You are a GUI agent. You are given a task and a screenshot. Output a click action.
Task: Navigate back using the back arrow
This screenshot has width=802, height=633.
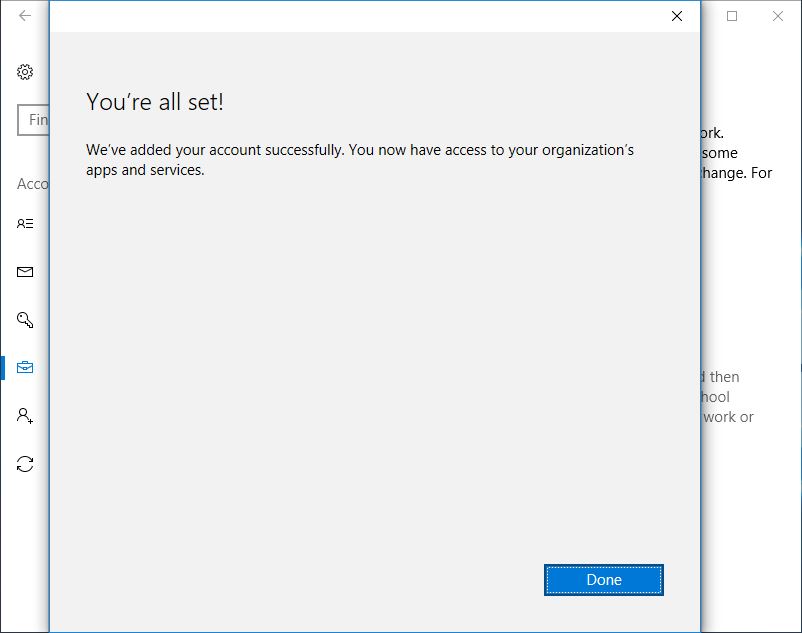(24, 16)
